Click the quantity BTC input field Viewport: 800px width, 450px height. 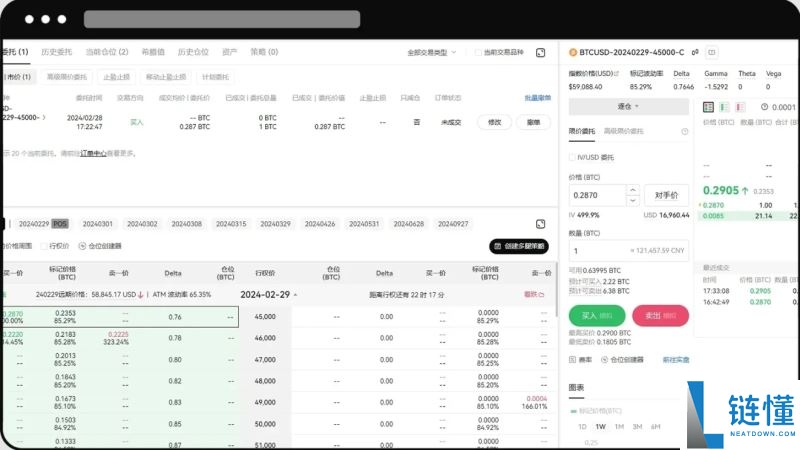point(629,251)
